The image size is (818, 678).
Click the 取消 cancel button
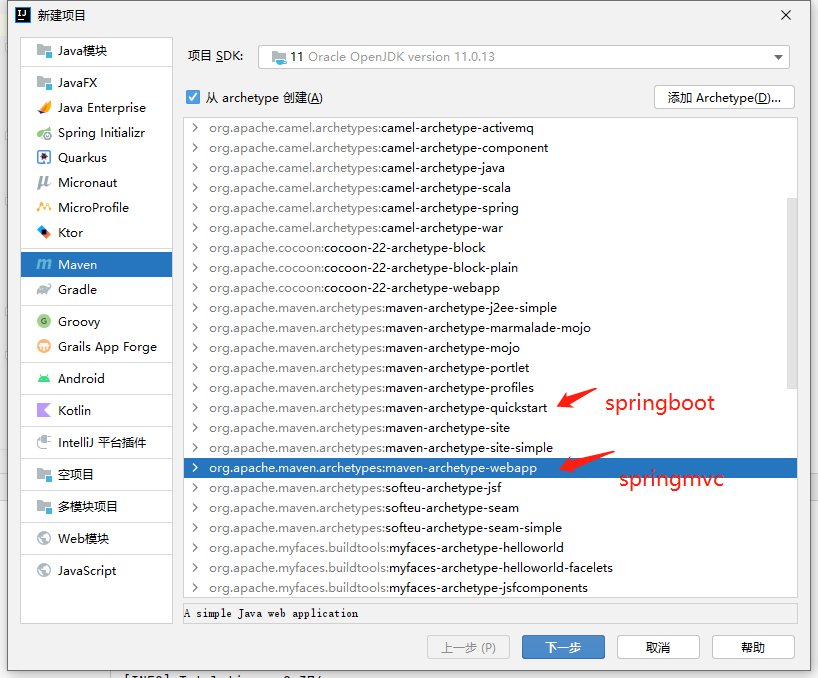click(x=658, y=647)
